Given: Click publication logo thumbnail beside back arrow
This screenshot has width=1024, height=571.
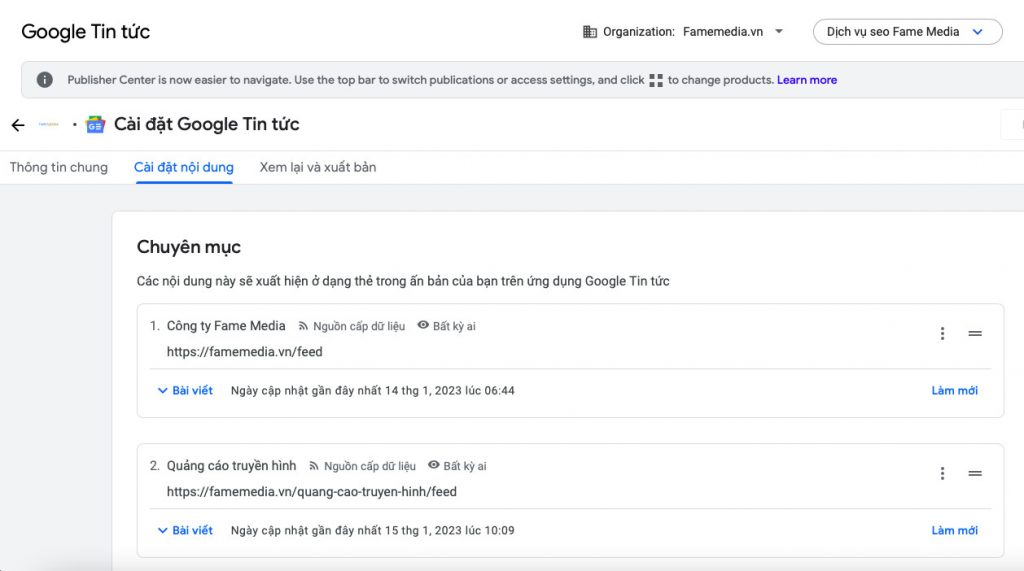Looking at the screenshot, I should (x=48, y=124).
